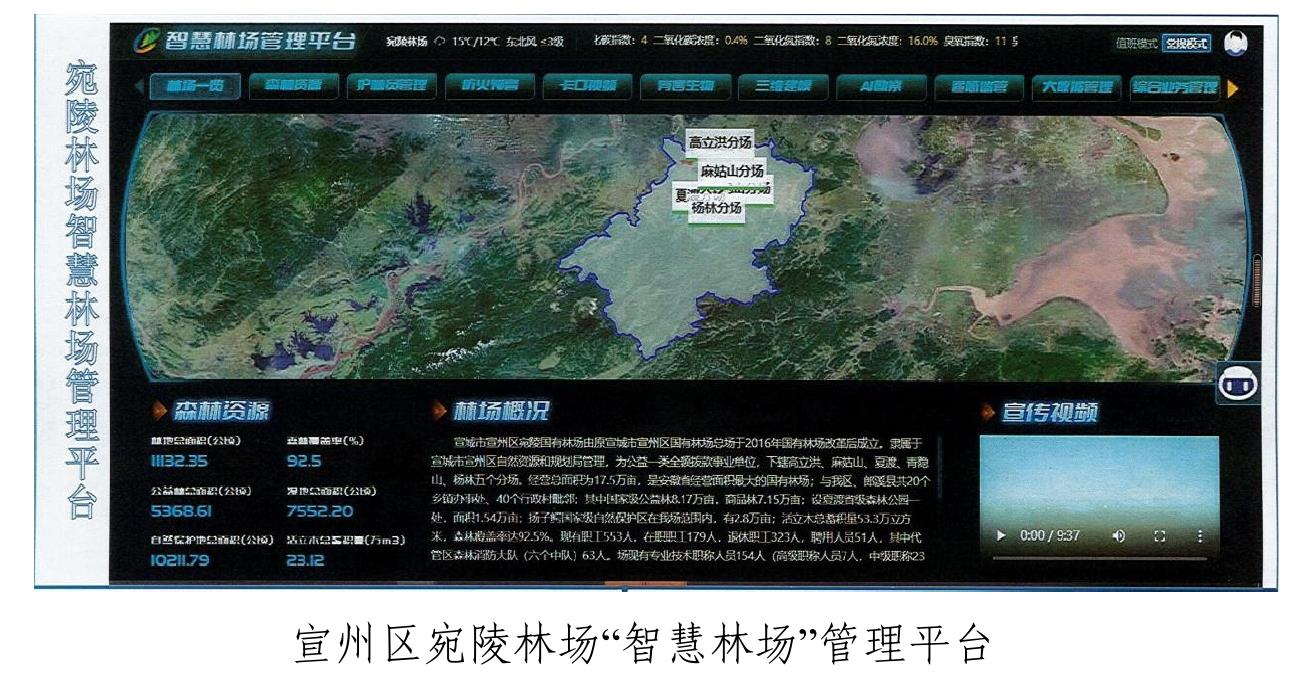Mute the promotional video volume
Image resolution: width=1295 pixels, height=674 pixels.
point(1118,536)
